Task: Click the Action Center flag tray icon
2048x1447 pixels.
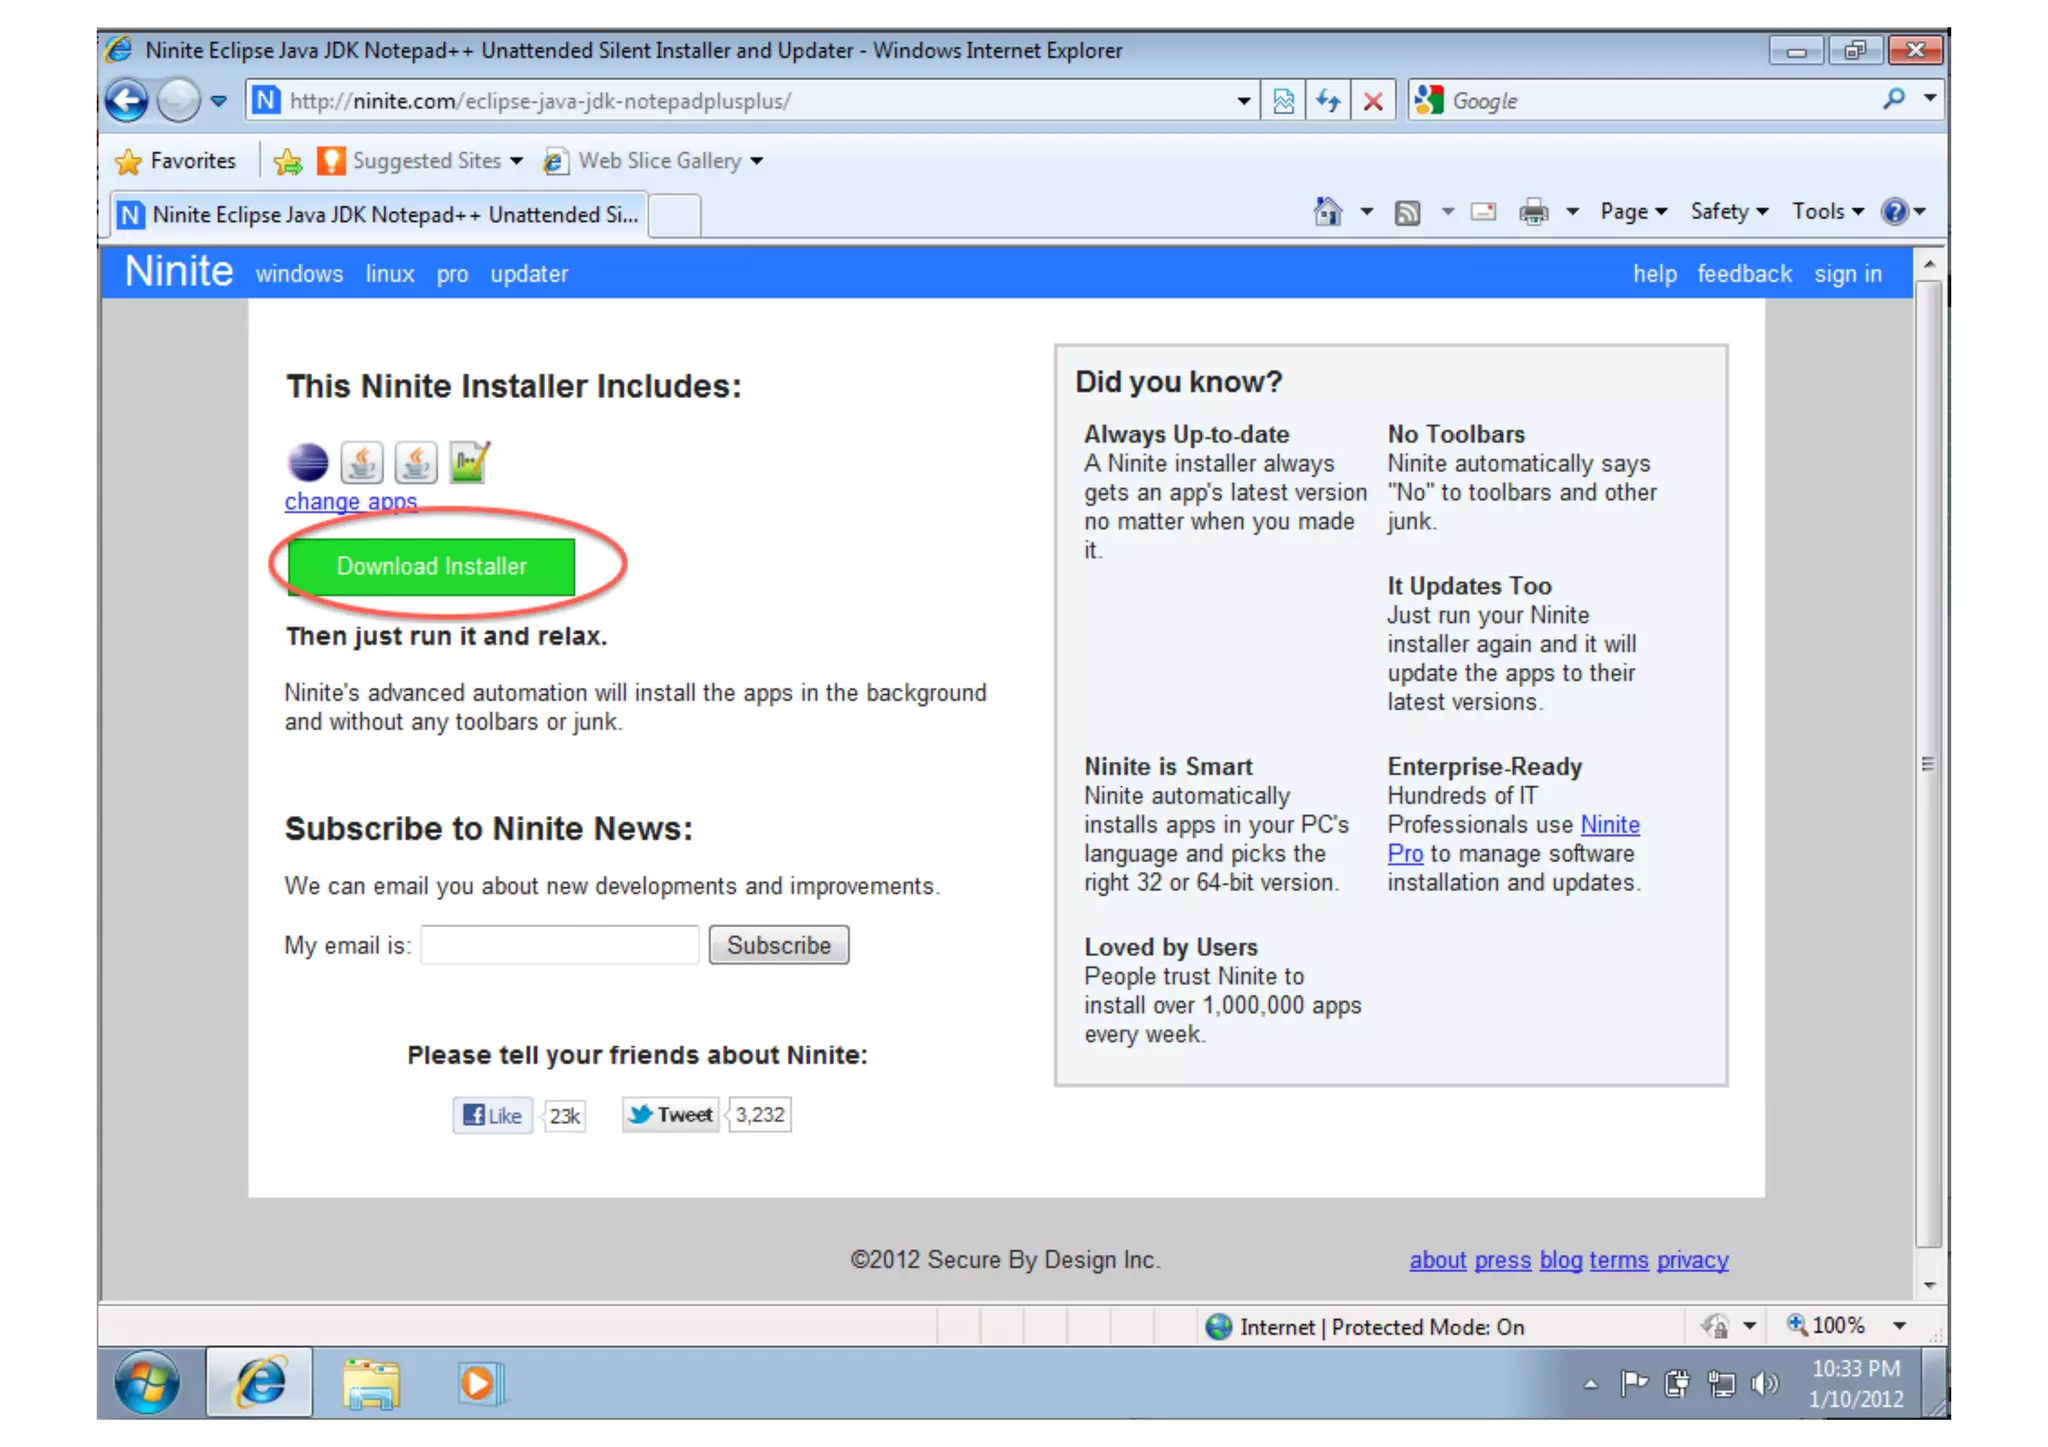Action: point(1633,1383)
